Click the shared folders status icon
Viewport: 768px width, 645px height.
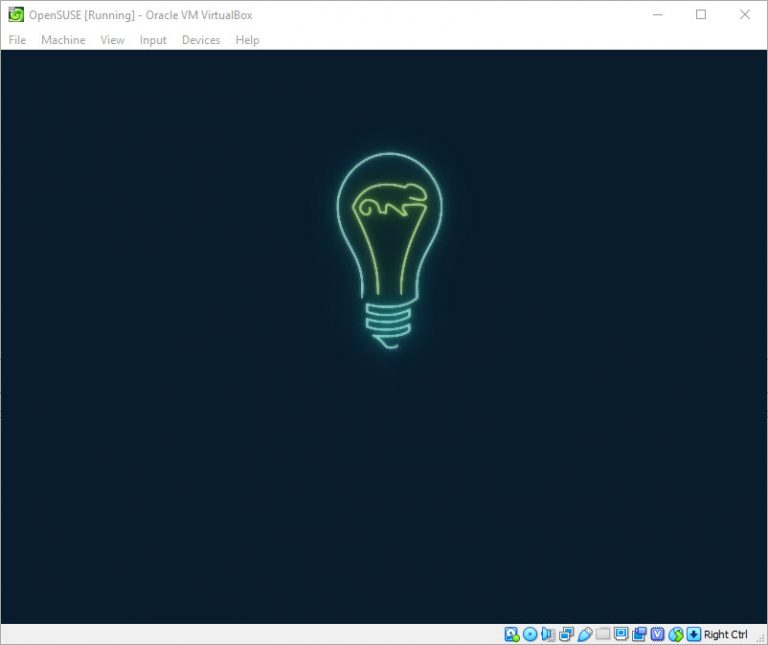click(x=602, y=634)
